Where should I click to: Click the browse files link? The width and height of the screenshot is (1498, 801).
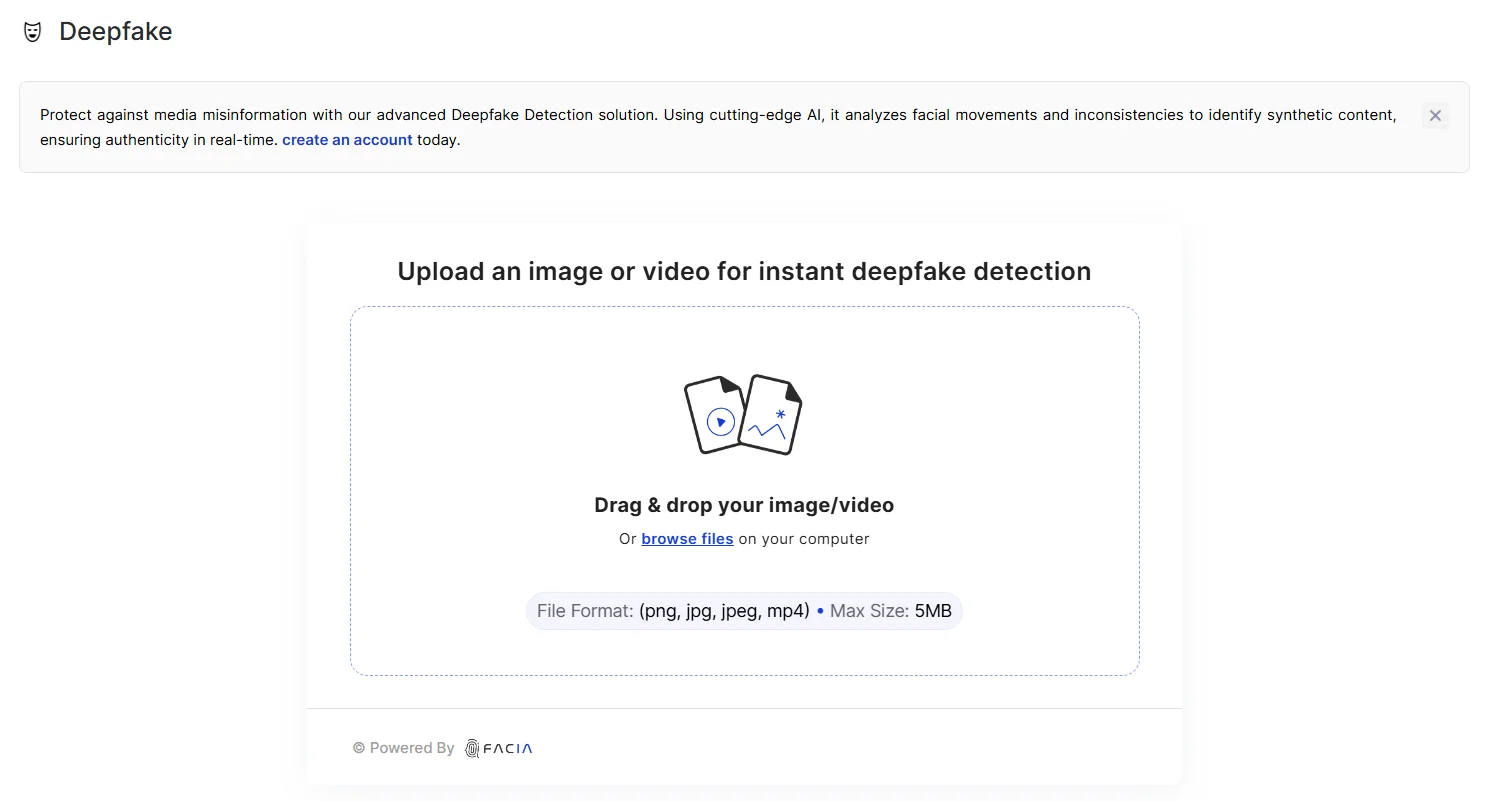point(687,538)
